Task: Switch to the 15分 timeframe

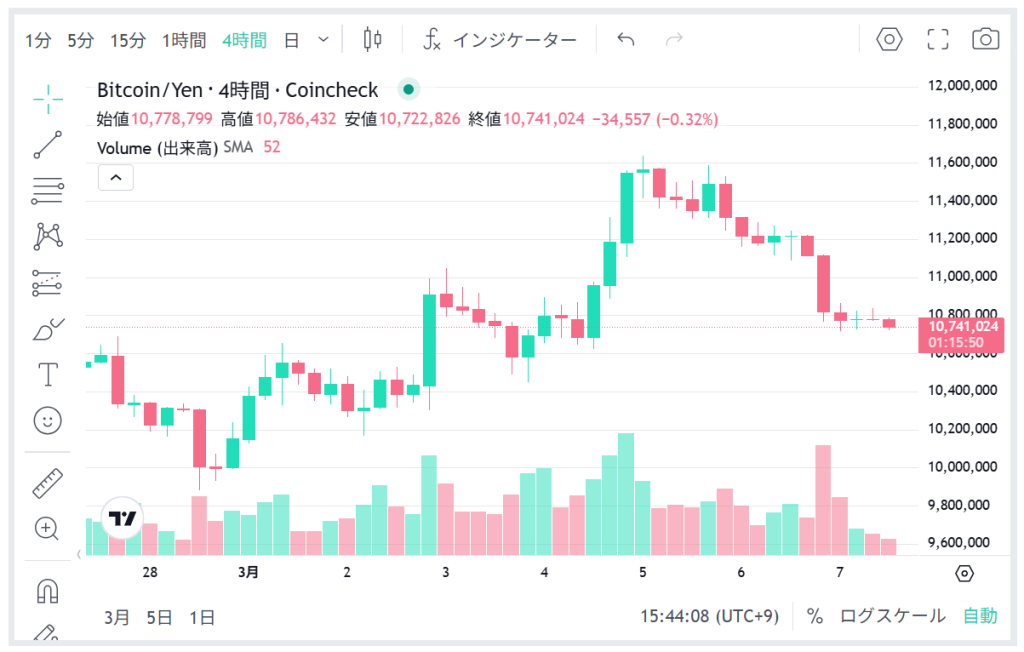Action: 128,40
